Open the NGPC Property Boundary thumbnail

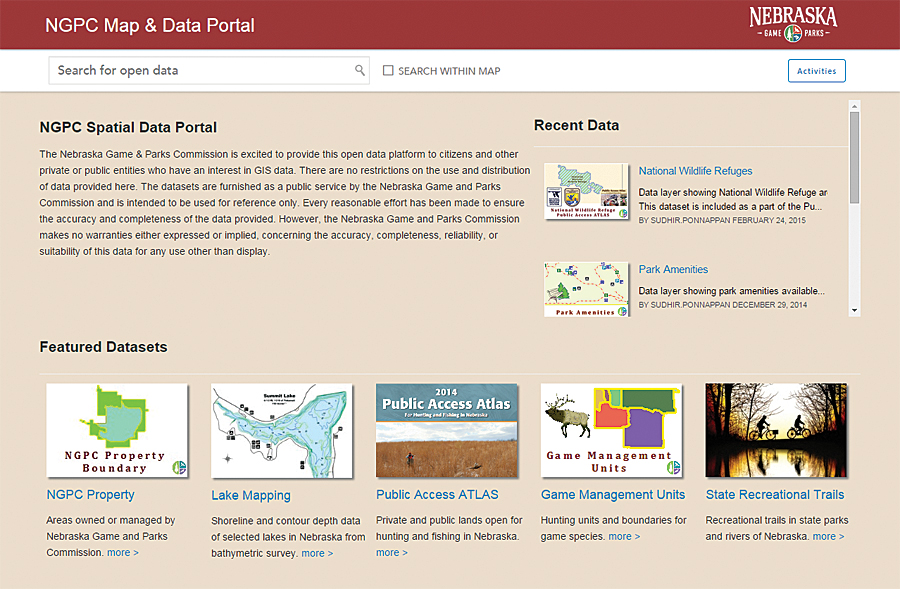tap(117, 431)
